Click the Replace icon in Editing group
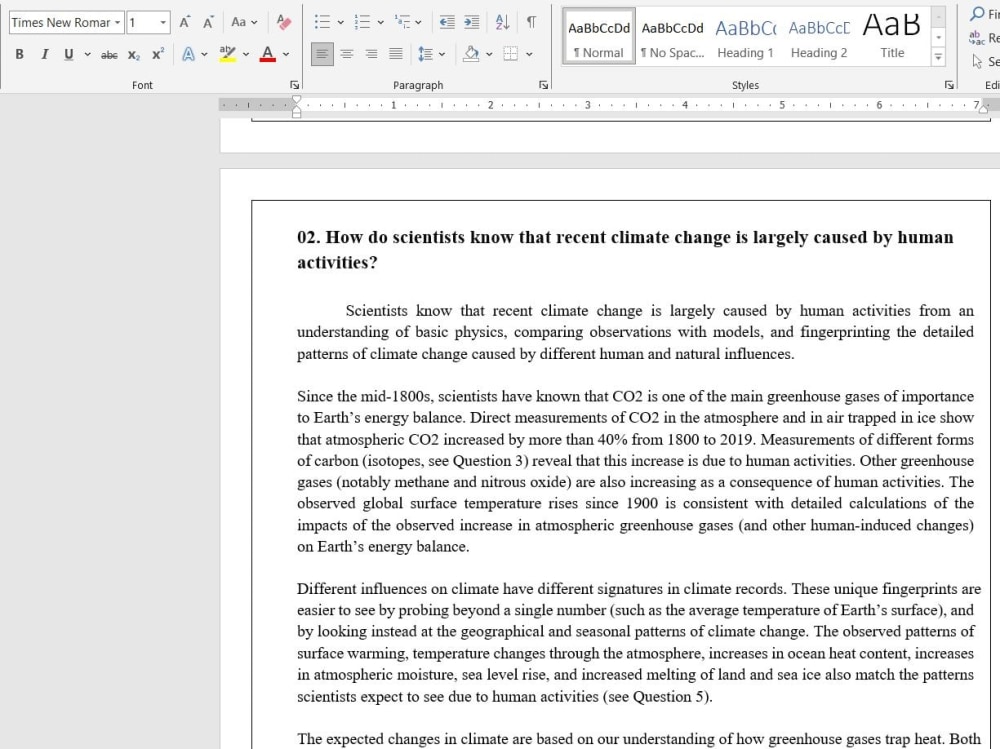The height and width of the screenshot is (749, 1000). pos(977,37)
